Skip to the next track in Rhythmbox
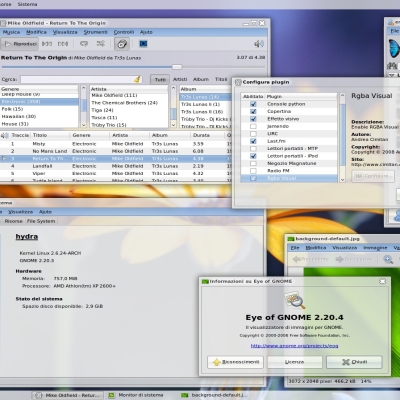400x400 pixels. [x=63, y=44]
